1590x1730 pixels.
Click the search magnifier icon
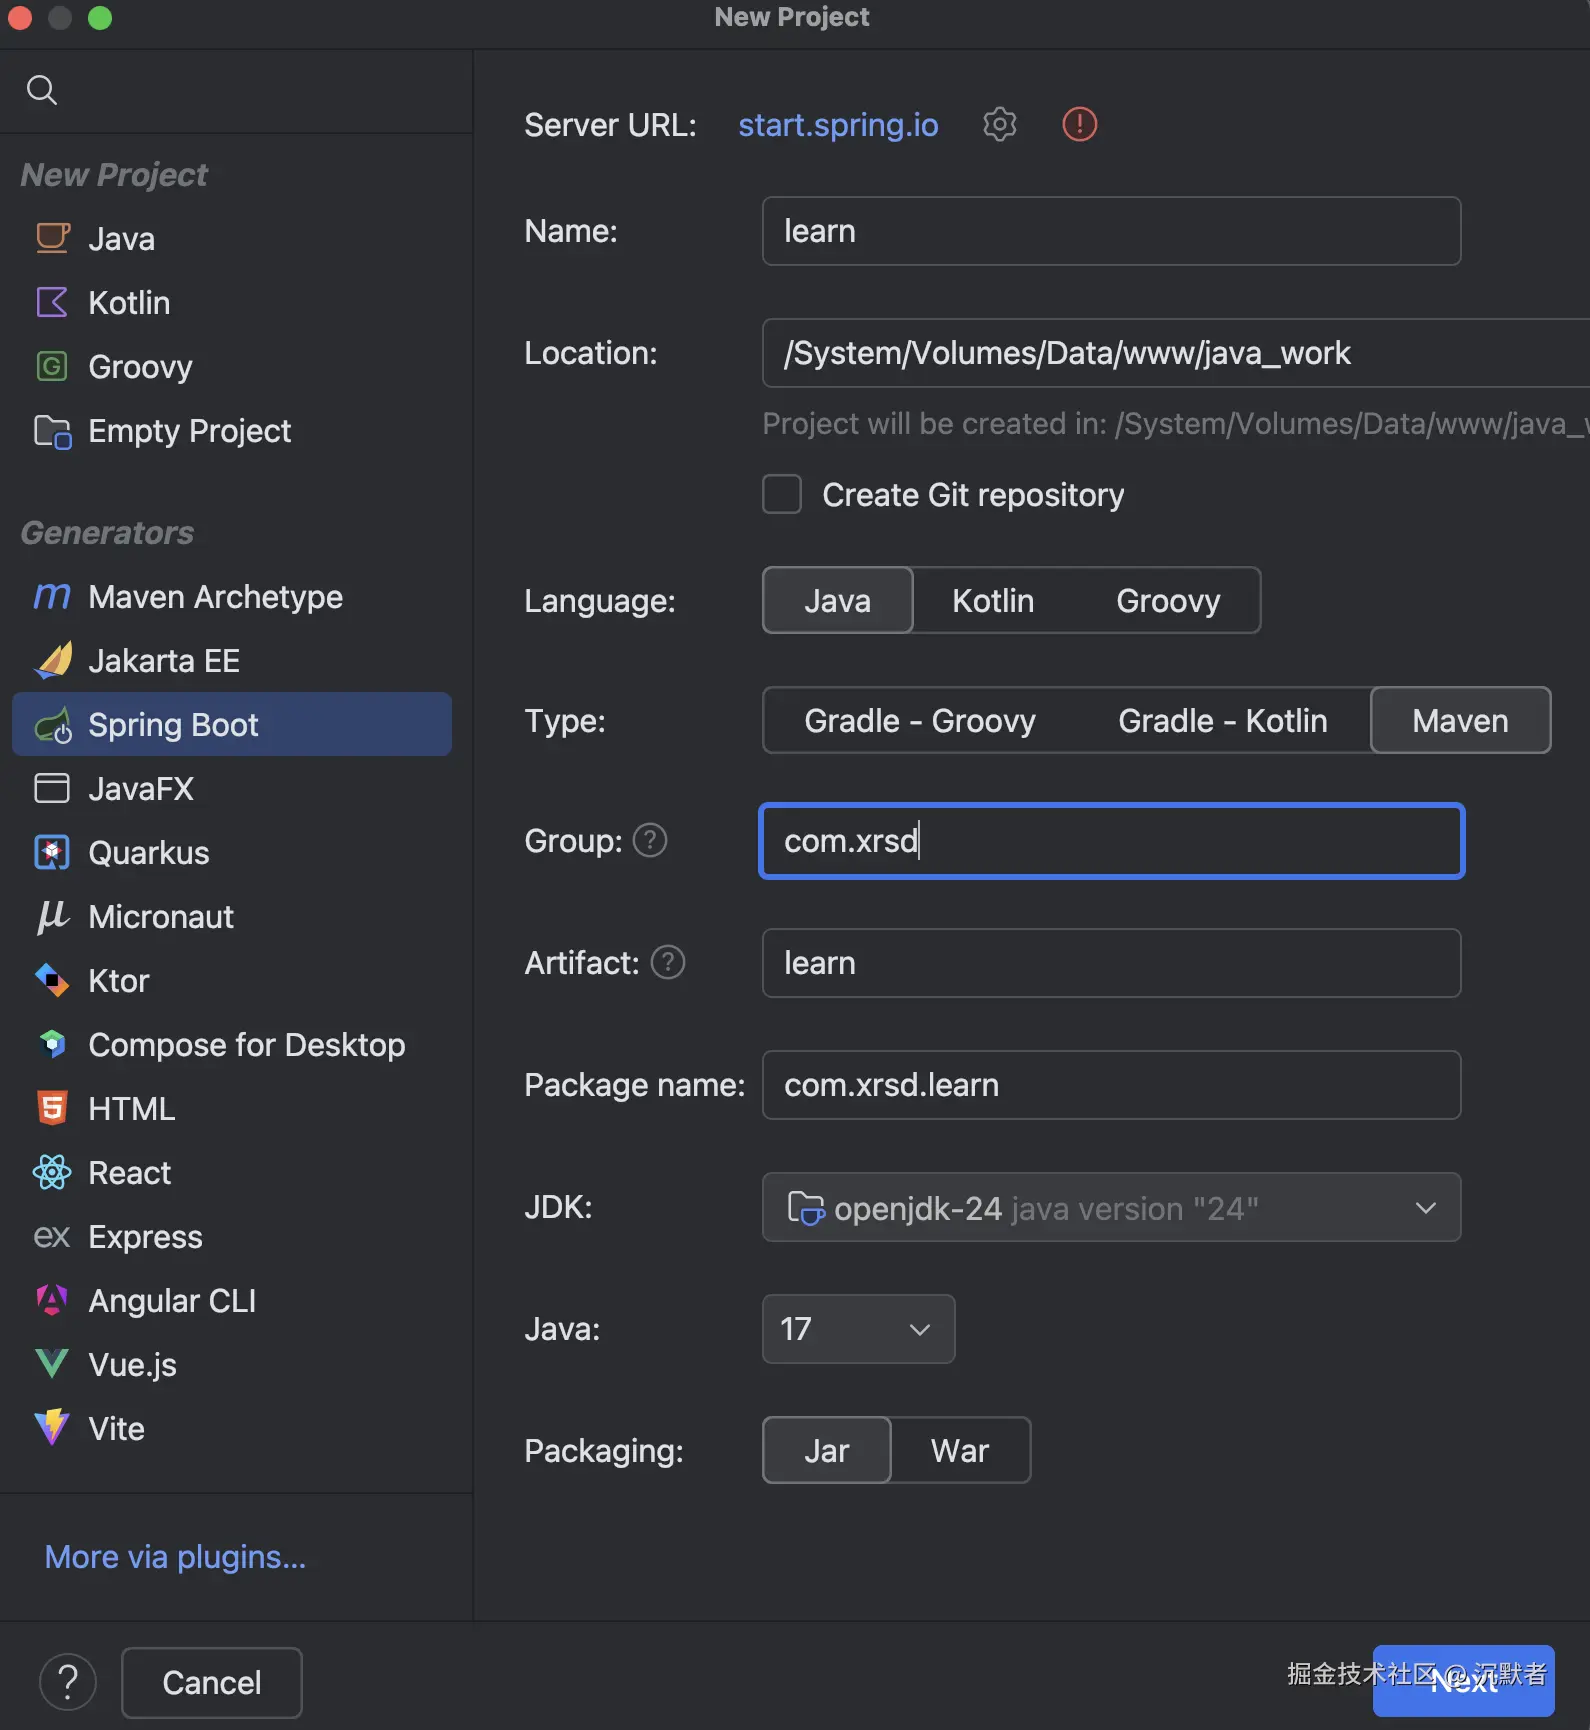pos(41,90)
